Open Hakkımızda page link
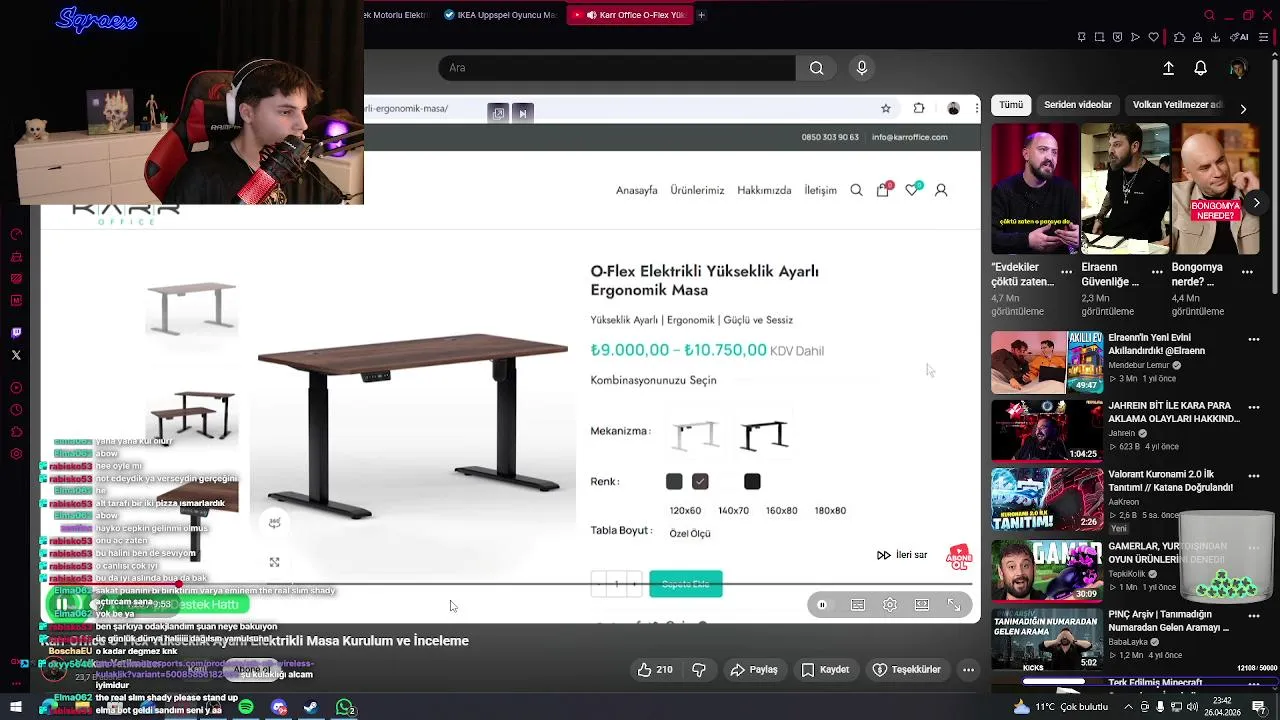 pyautogui.click(x=764, y=190)
